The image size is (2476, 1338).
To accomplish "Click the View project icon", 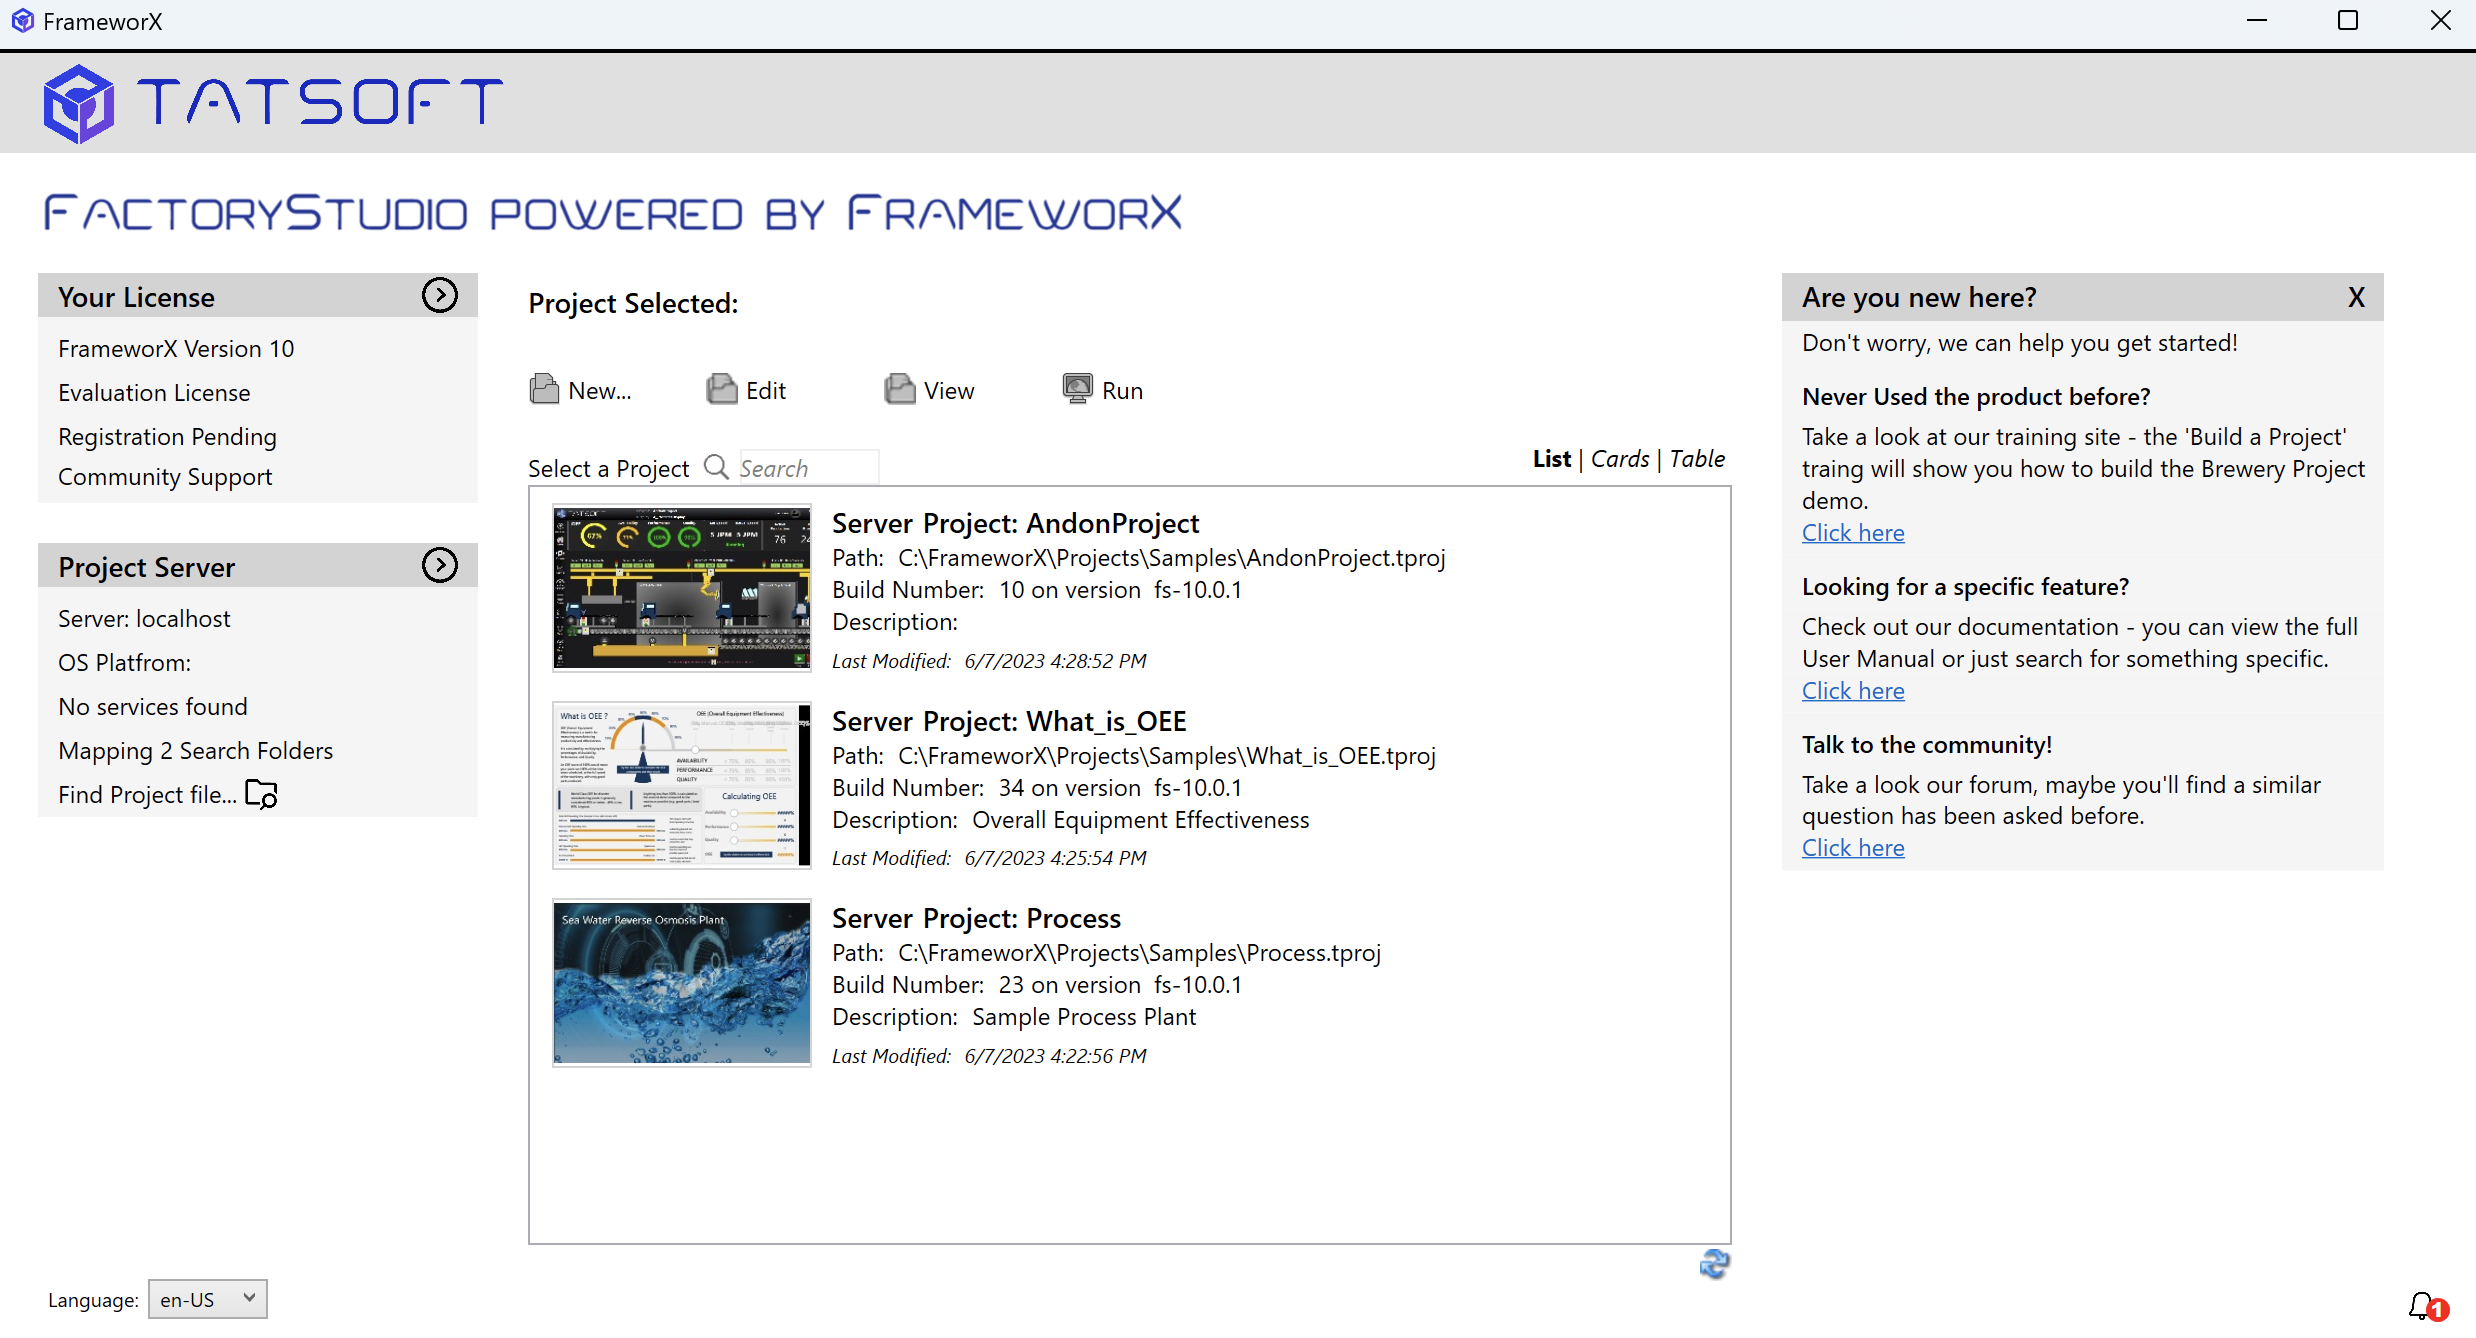I will pos(899,389).
